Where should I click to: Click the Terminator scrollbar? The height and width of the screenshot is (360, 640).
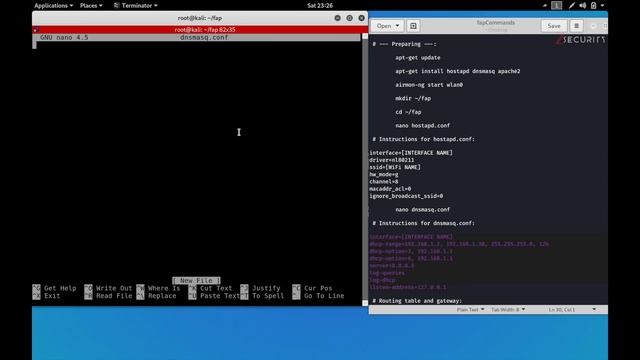tap(365, 169)
